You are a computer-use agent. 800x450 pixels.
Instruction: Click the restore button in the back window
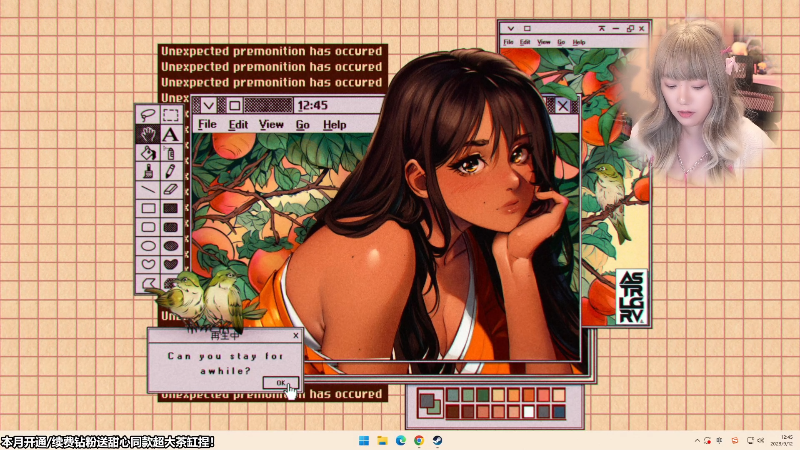630,29
